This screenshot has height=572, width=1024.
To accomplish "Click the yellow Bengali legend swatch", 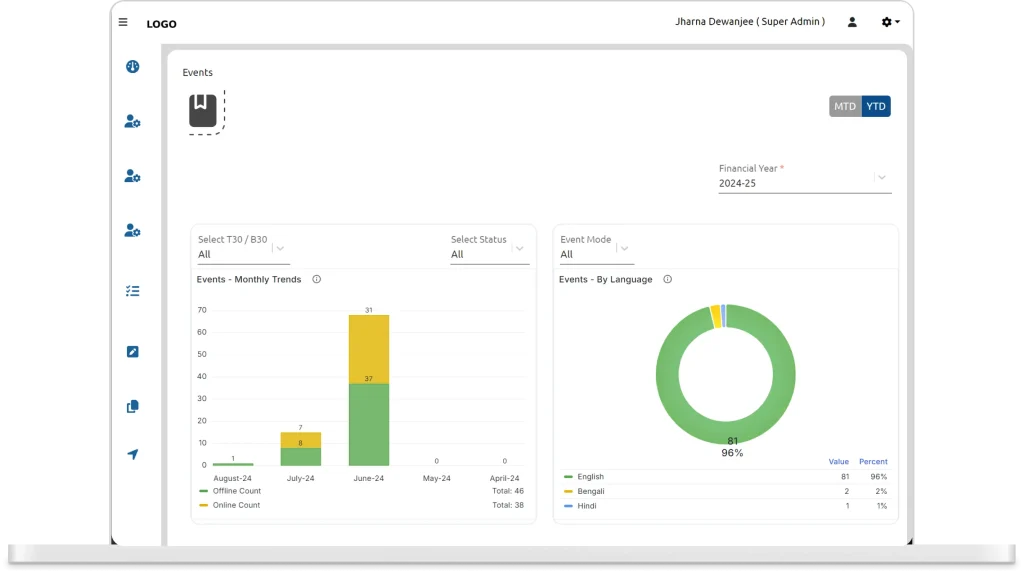I will pos(568,492).
